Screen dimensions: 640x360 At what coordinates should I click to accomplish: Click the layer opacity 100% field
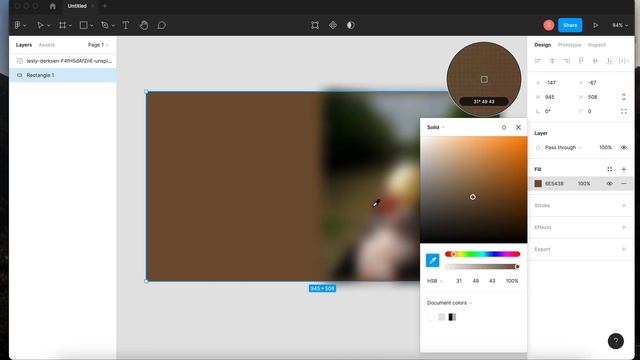pyautogui.click(x=605, y=147)
